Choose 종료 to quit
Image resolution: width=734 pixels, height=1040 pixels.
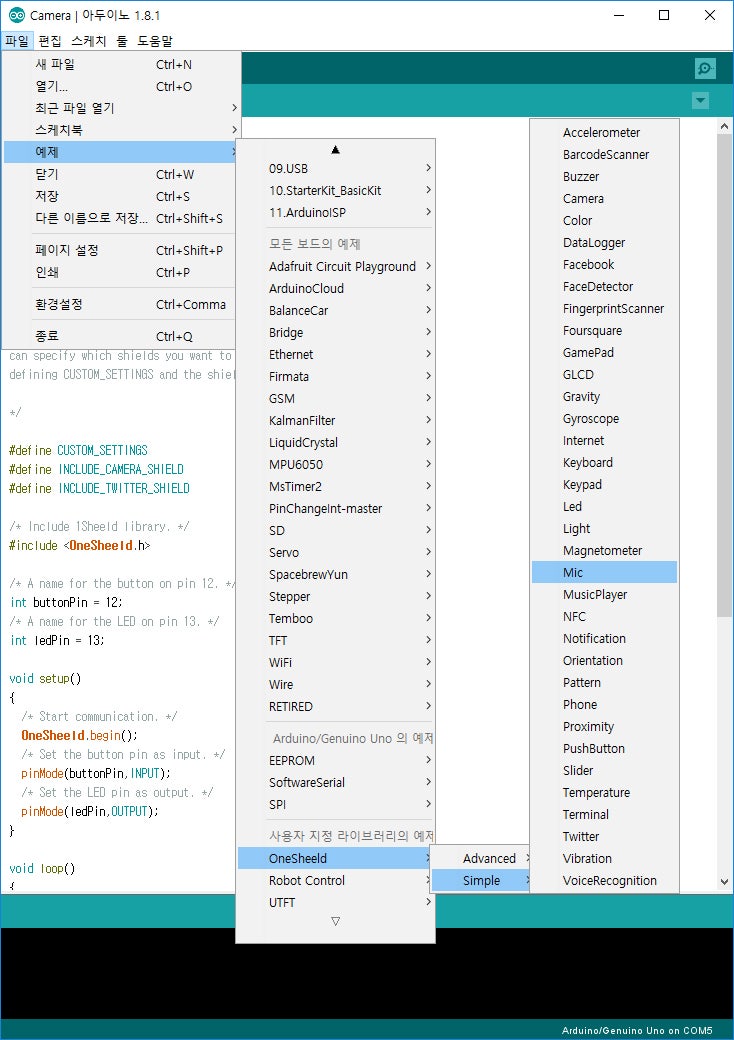click(x=120, y=336)
